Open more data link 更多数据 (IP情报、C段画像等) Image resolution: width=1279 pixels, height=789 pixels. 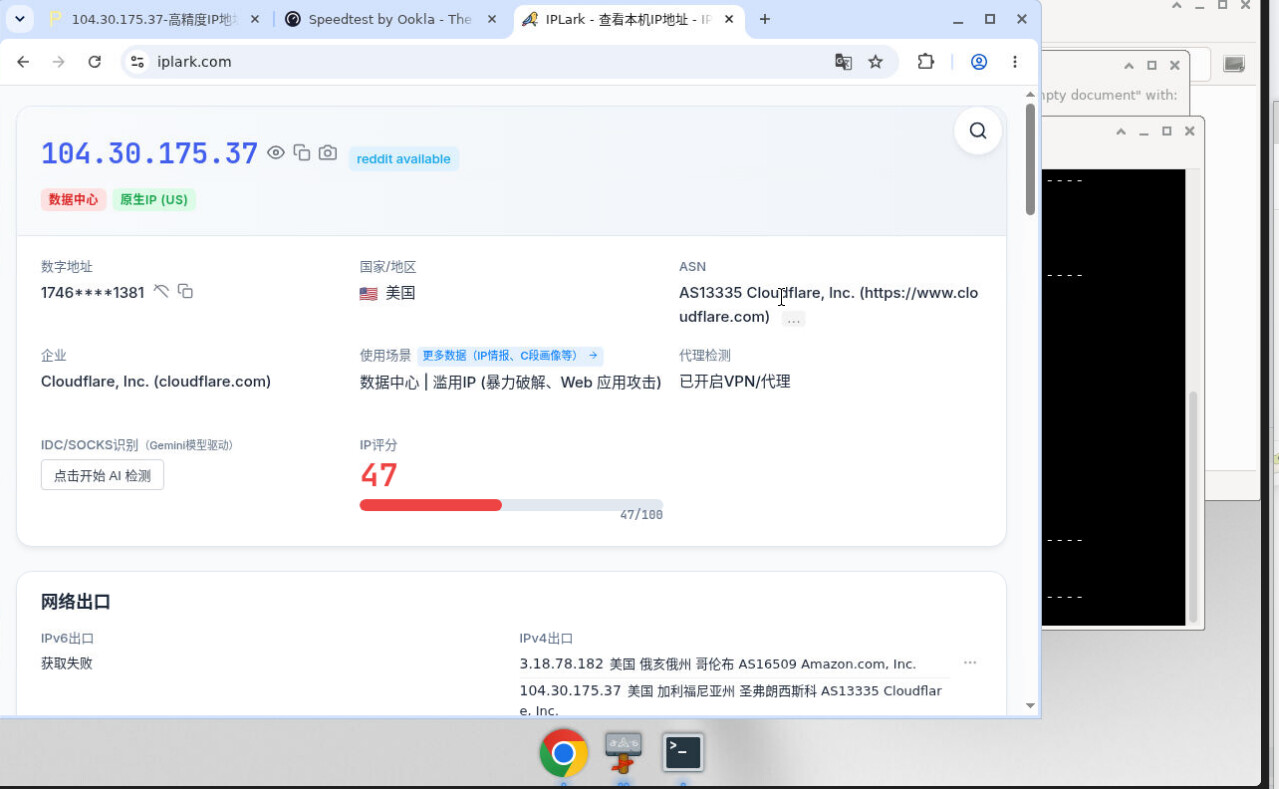point(510,355)
